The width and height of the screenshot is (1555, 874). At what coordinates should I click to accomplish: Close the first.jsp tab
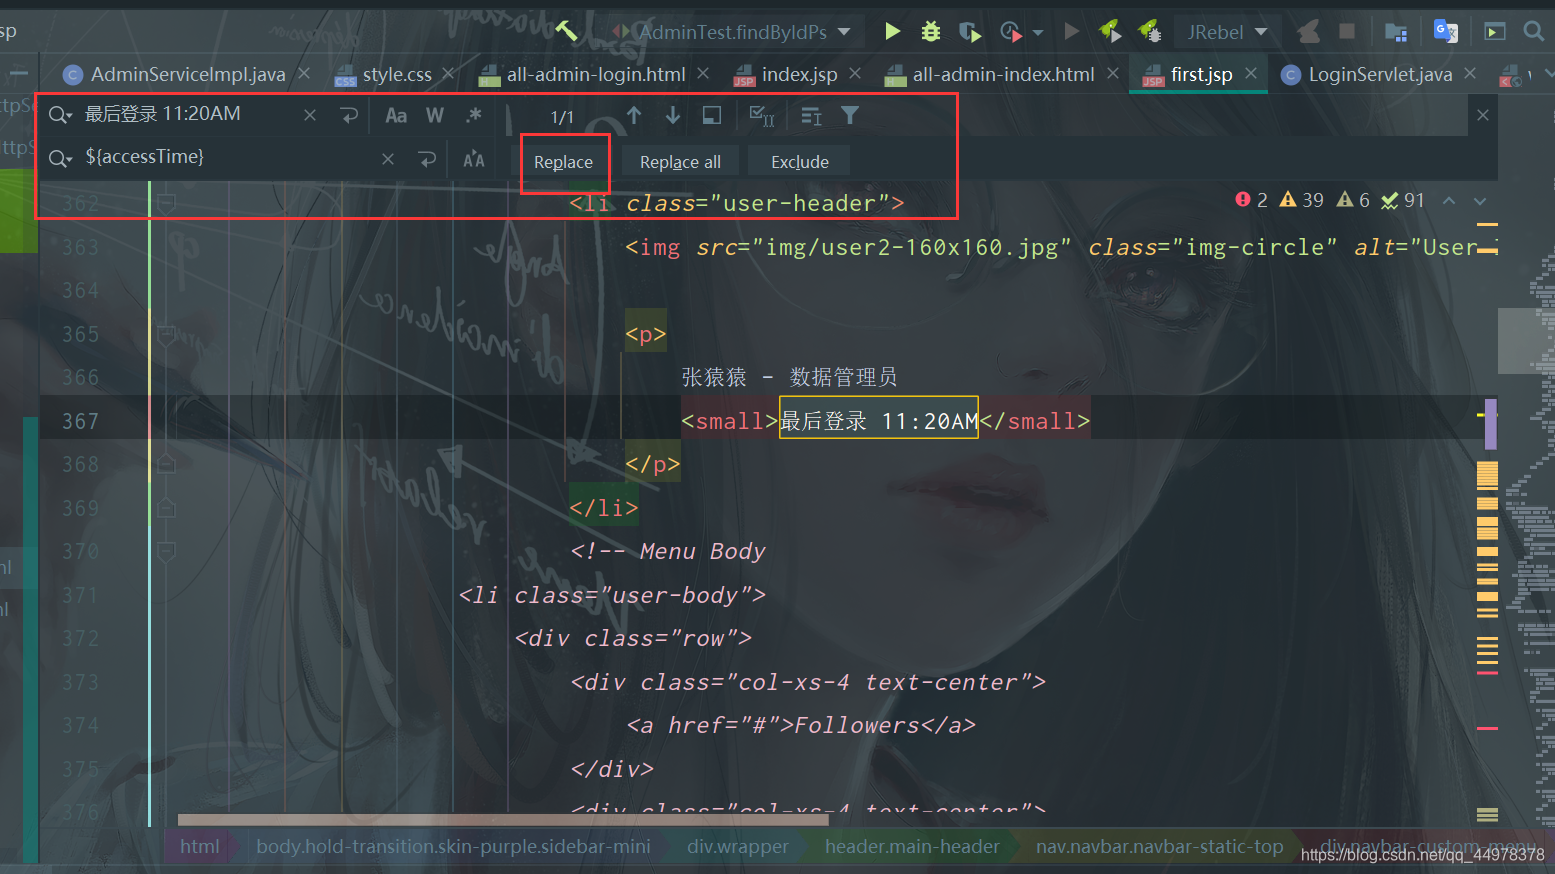[1250, 74]
